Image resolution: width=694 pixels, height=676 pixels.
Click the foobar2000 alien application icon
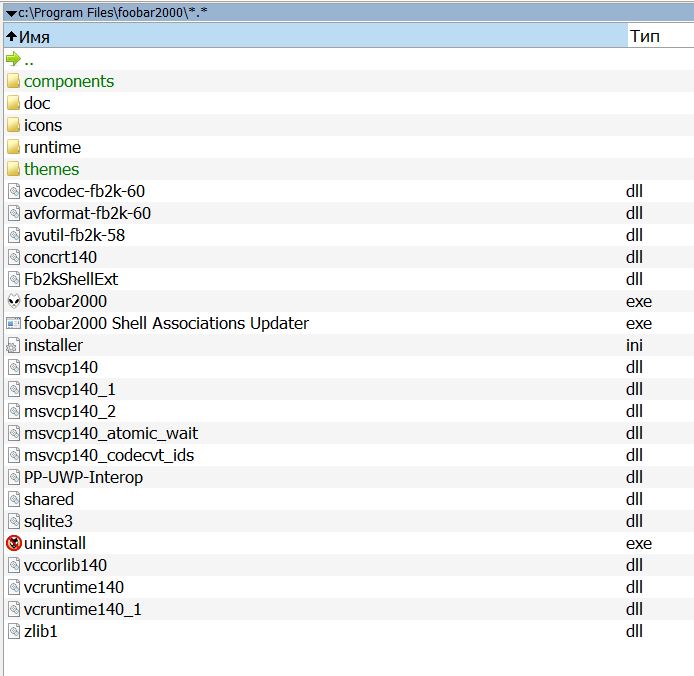tap(13, 301)
